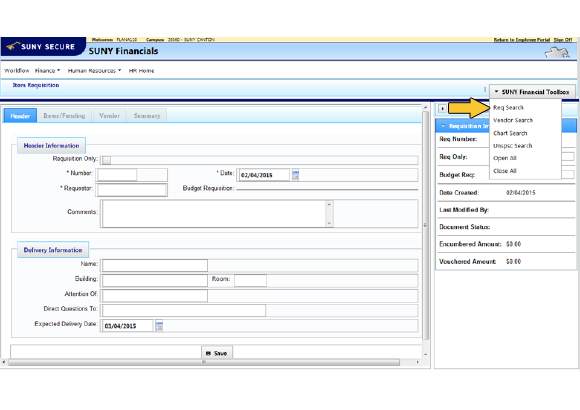
Task: Click the Expected Delivery Date field
Action: (127, 326)
